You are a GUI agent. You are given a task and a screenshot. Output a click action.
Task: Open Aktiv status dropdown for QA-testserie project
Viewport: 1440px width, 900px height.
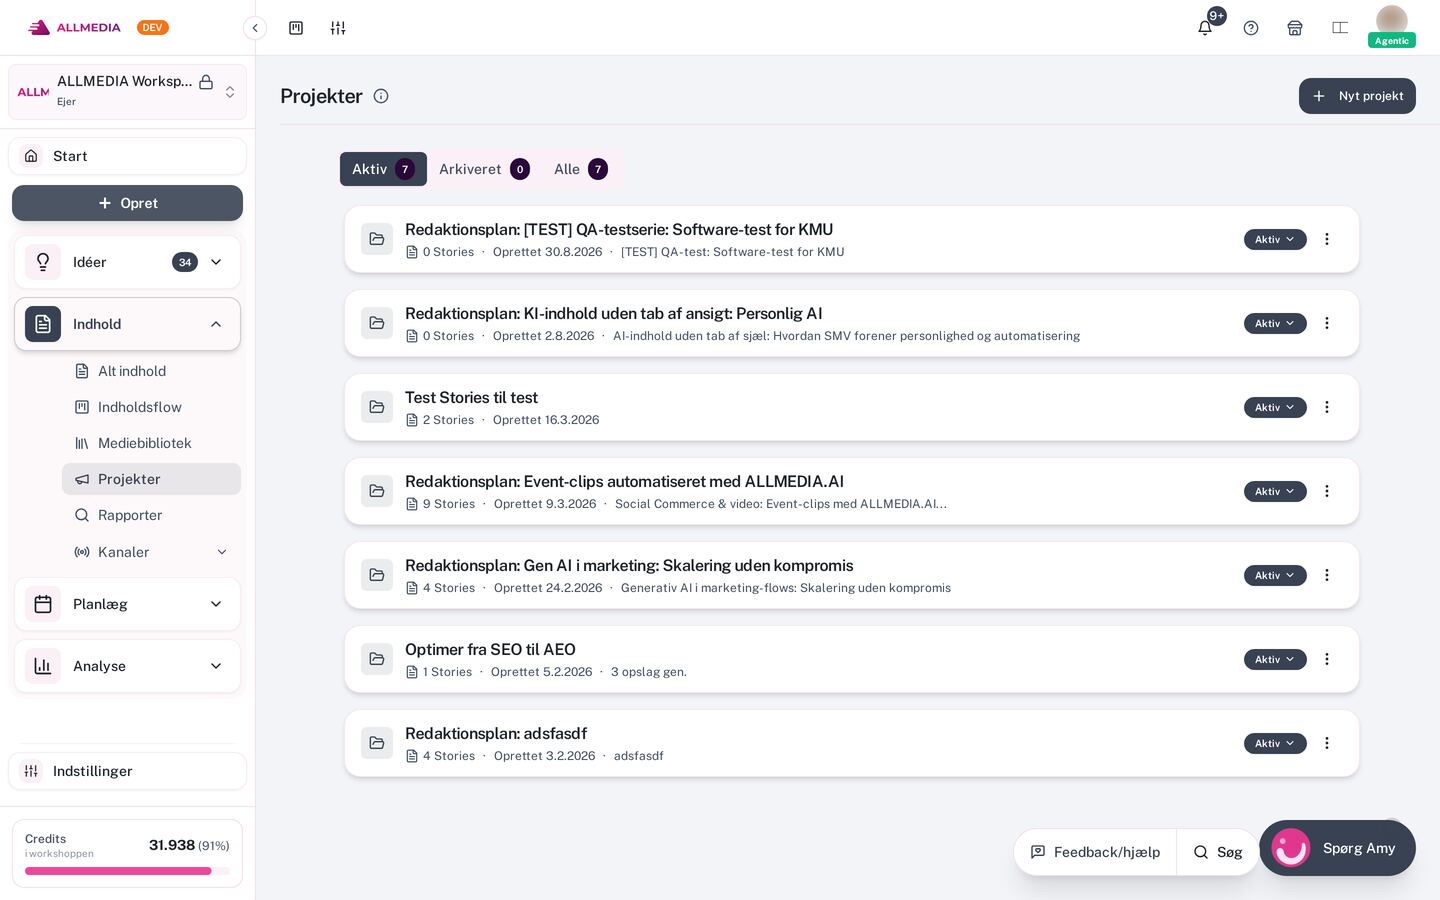click(1275, 239)
